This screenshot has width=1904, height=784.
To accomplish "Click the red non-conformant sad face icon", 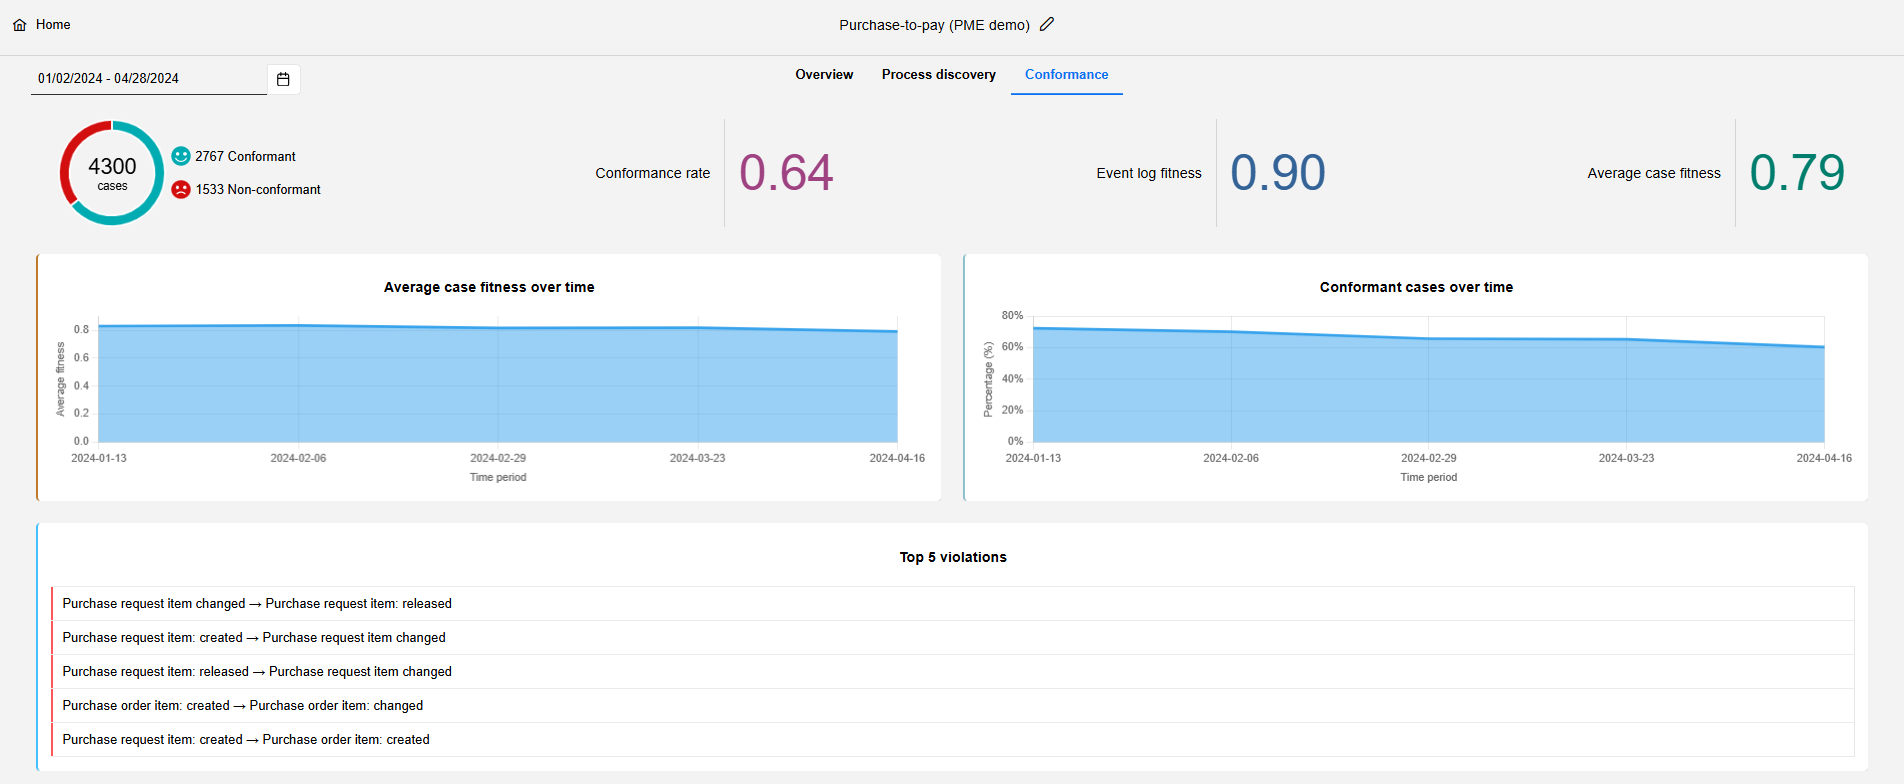I will 181,189.
